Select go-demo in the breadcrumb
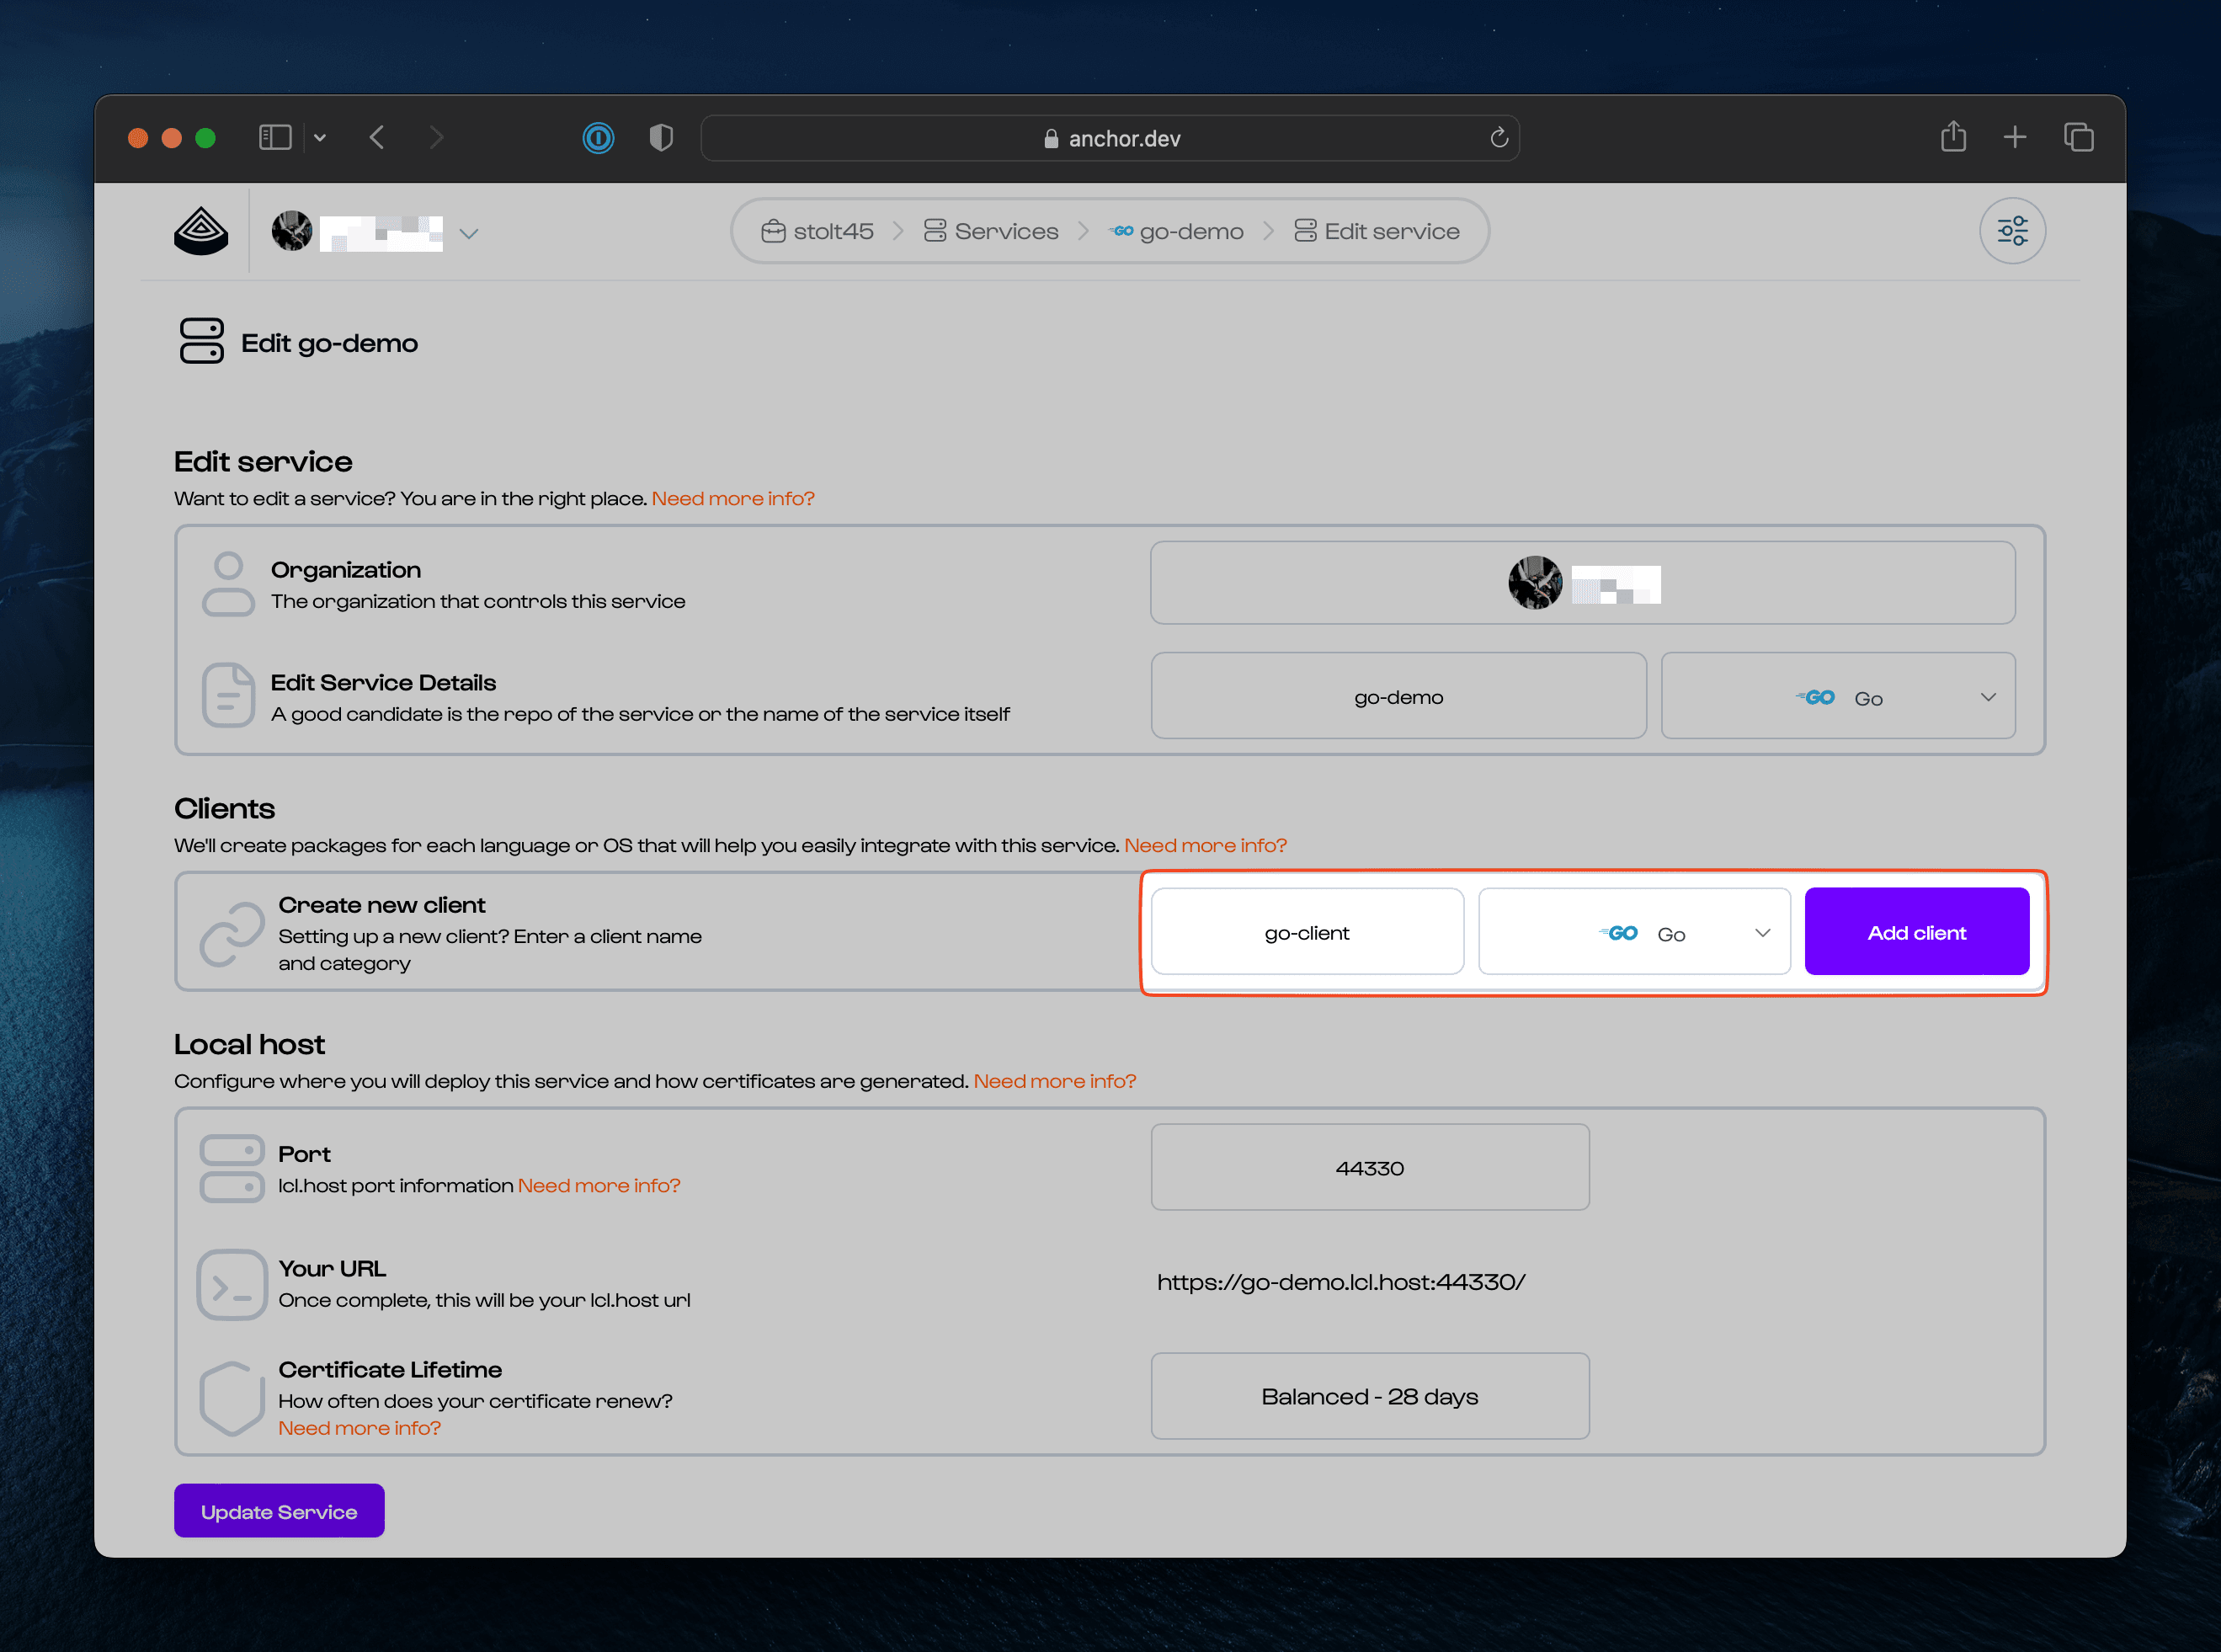 pyautogui.click(x=1191, y=230)
